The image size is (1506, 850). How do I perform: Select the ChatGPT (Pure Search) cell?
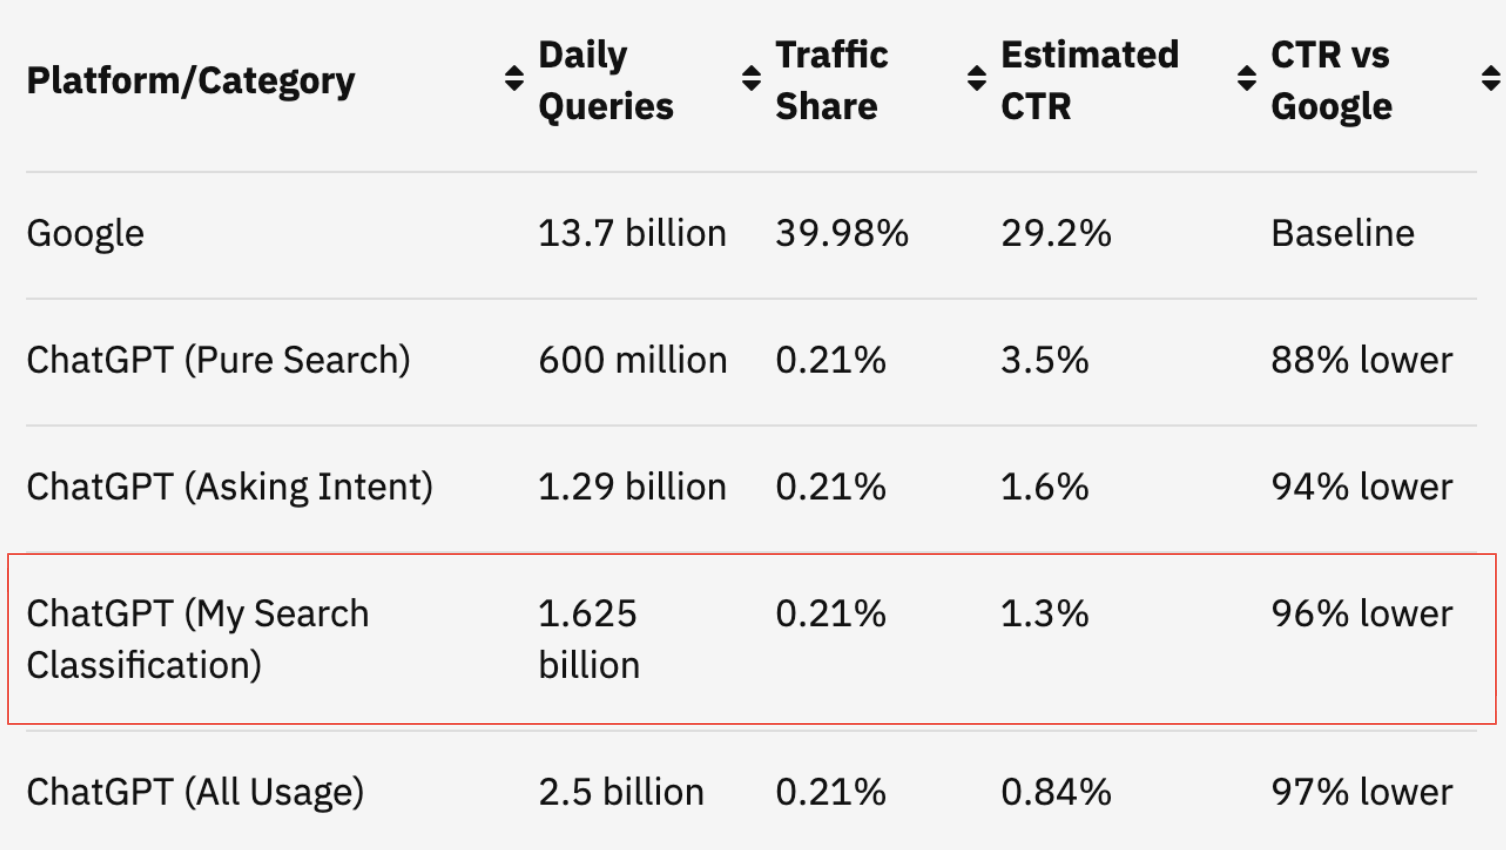tap(218, 360)
